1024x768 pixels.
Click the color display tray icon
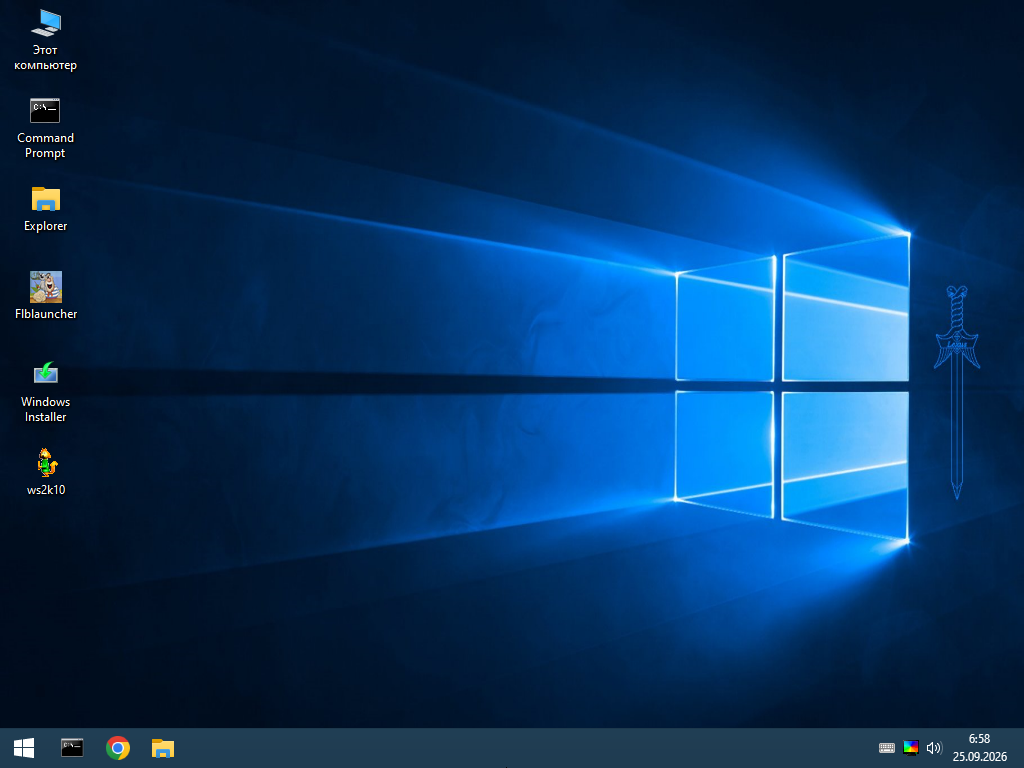coord(910,748)
